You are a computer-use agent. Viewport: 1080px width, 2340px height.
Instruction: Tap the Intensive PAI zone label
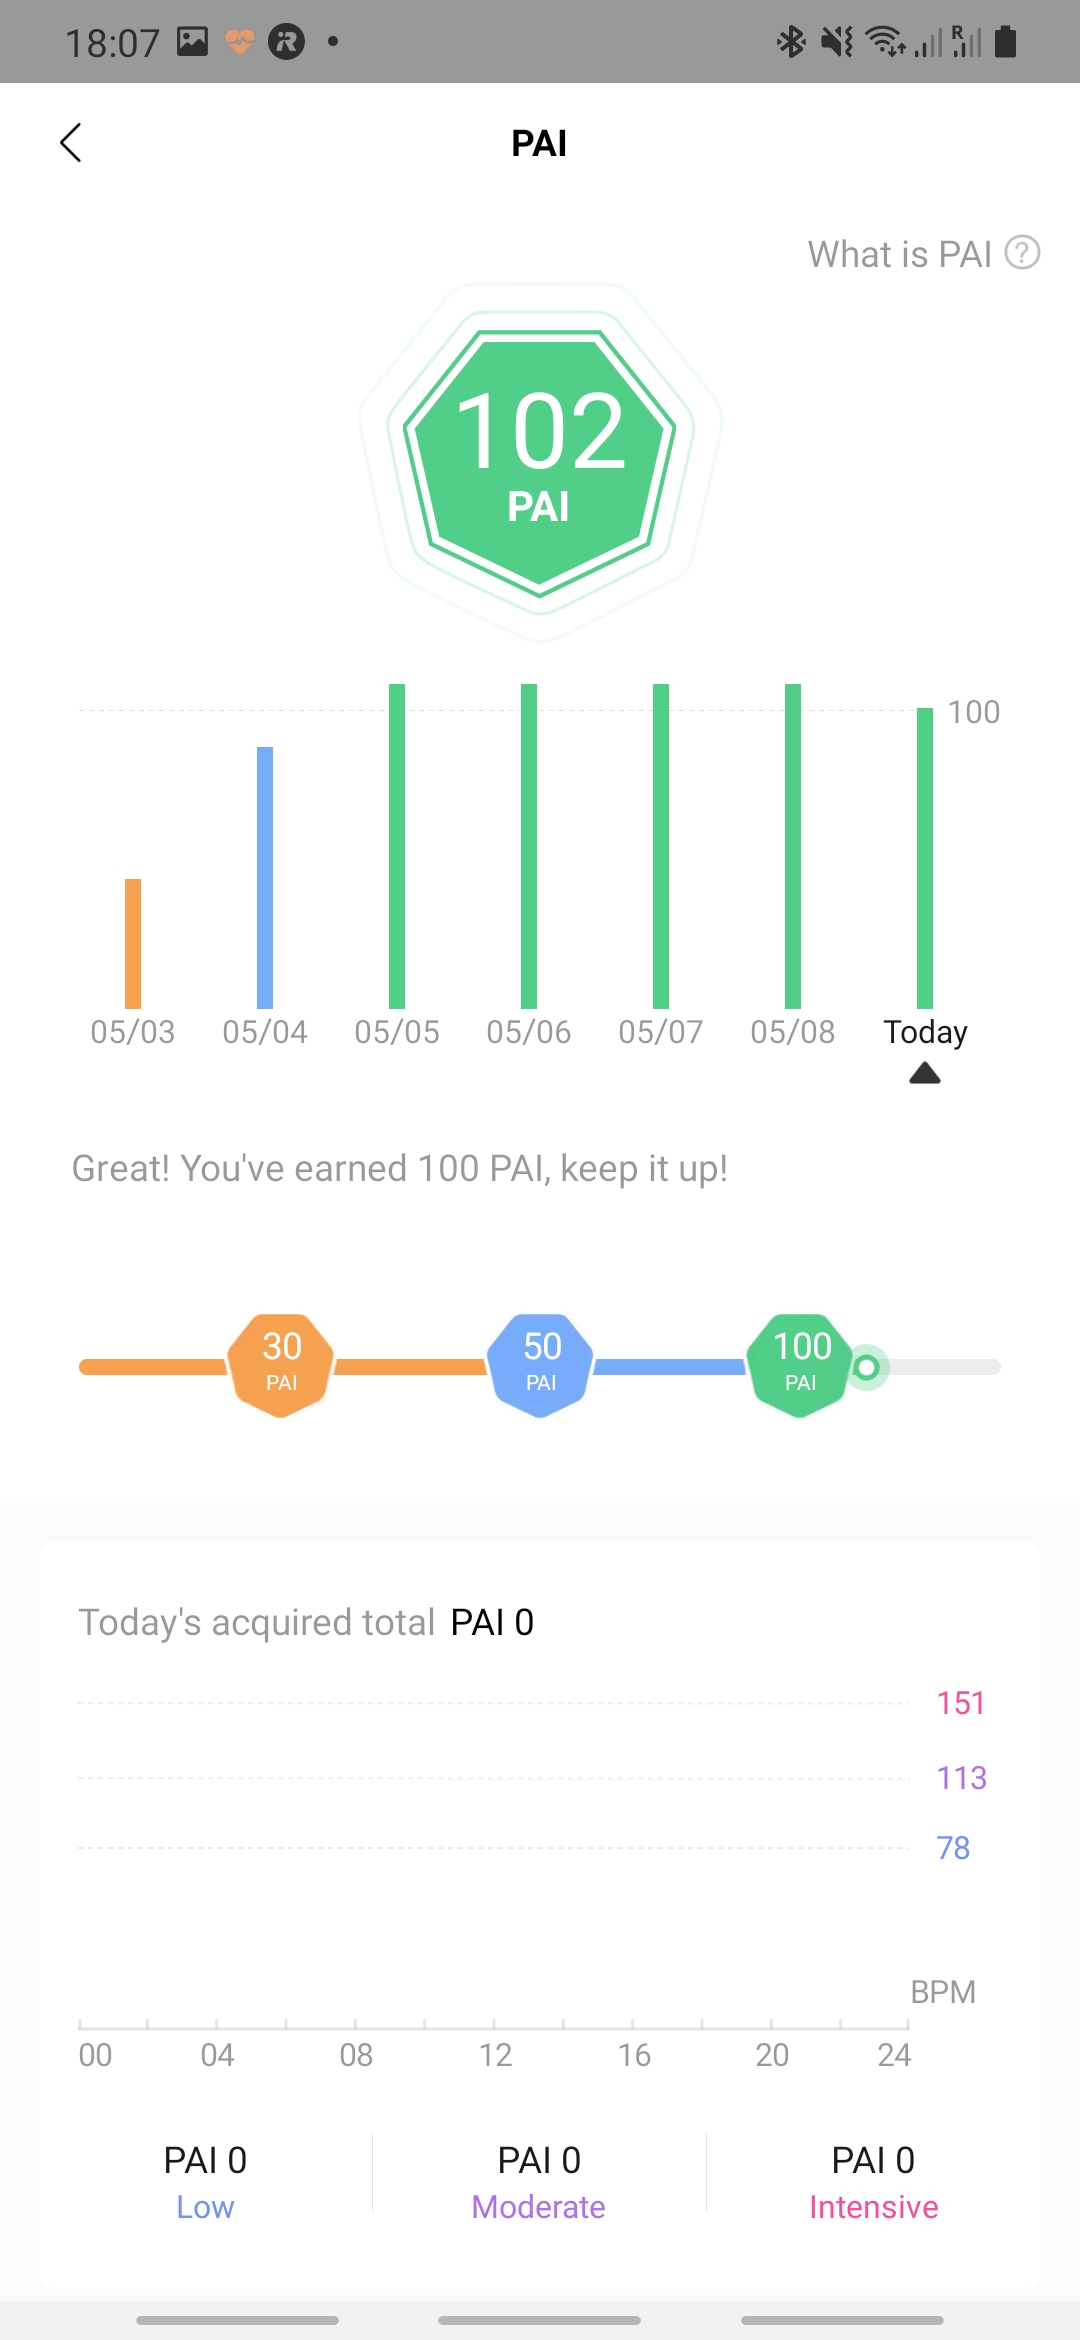tap(873, 2207)
